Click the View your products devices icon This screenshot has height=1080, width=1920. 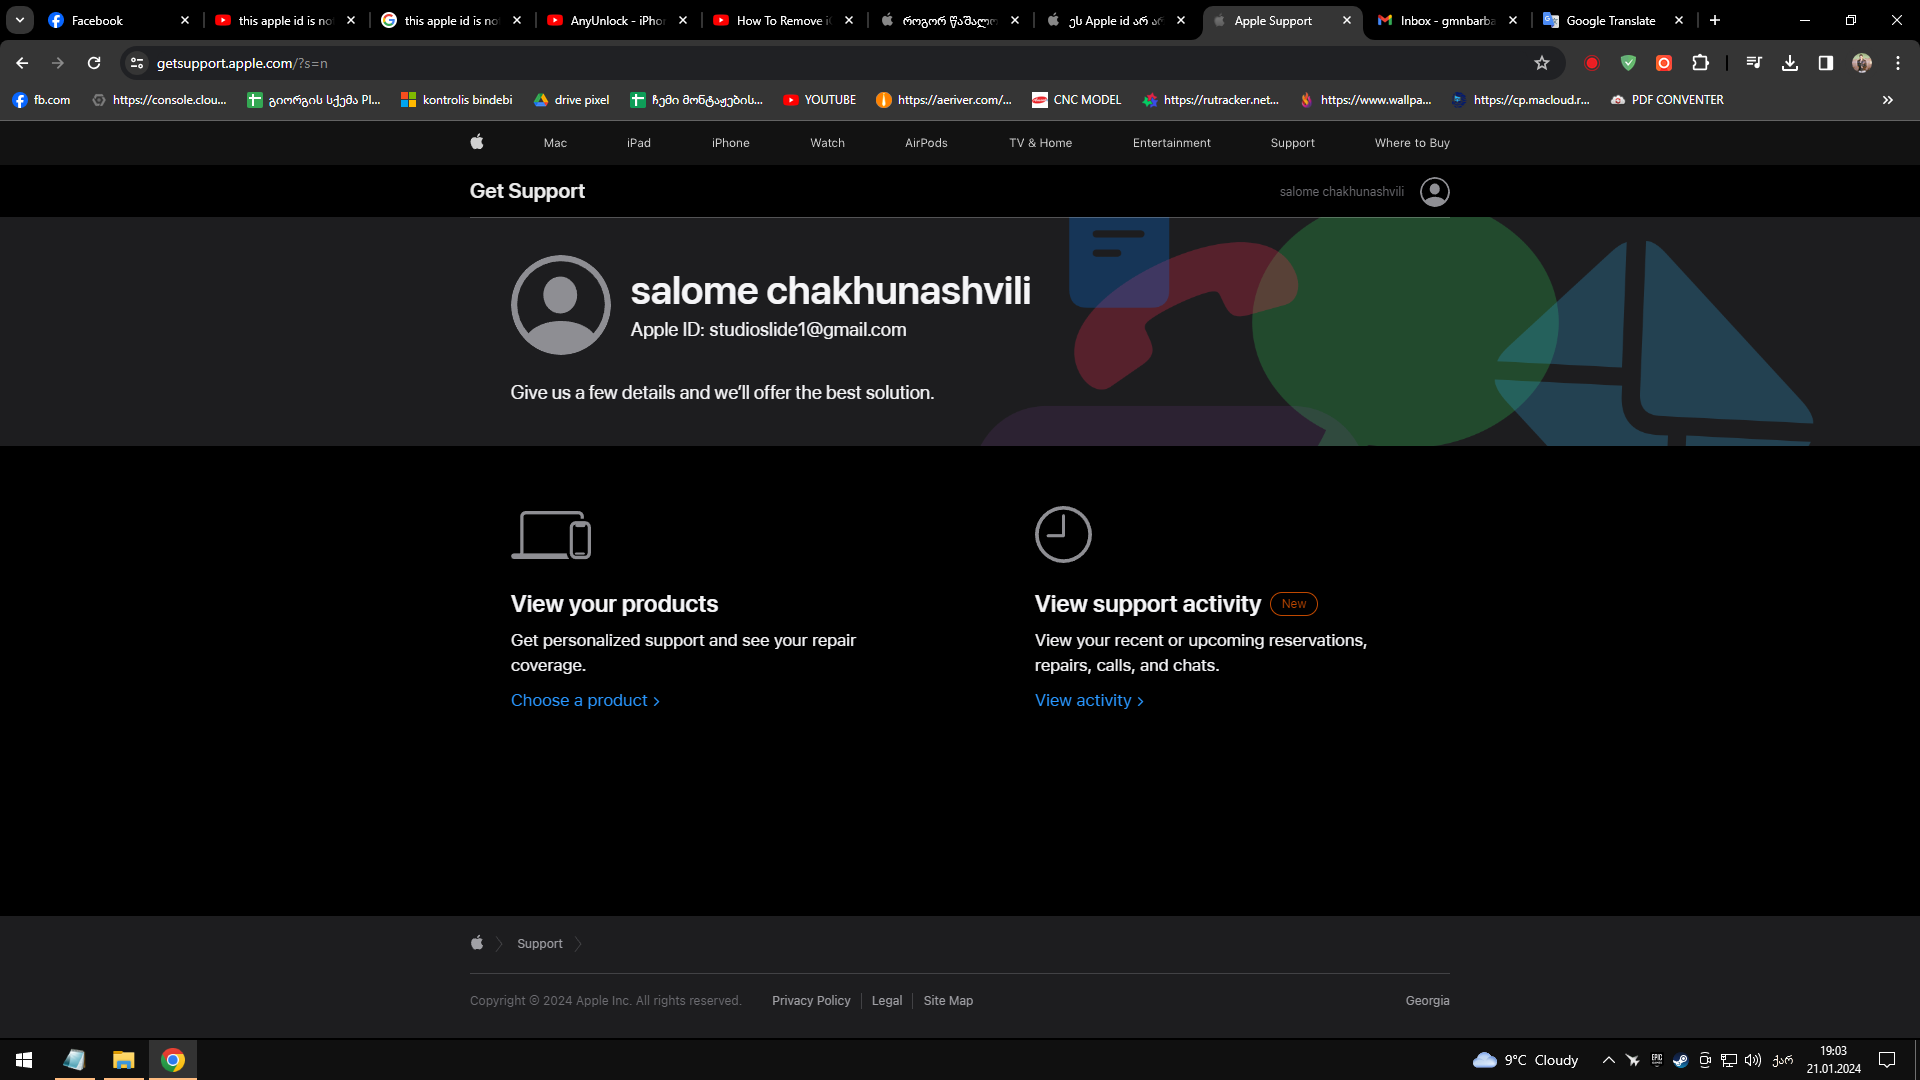pyautogui.click(x=551, y=535)
